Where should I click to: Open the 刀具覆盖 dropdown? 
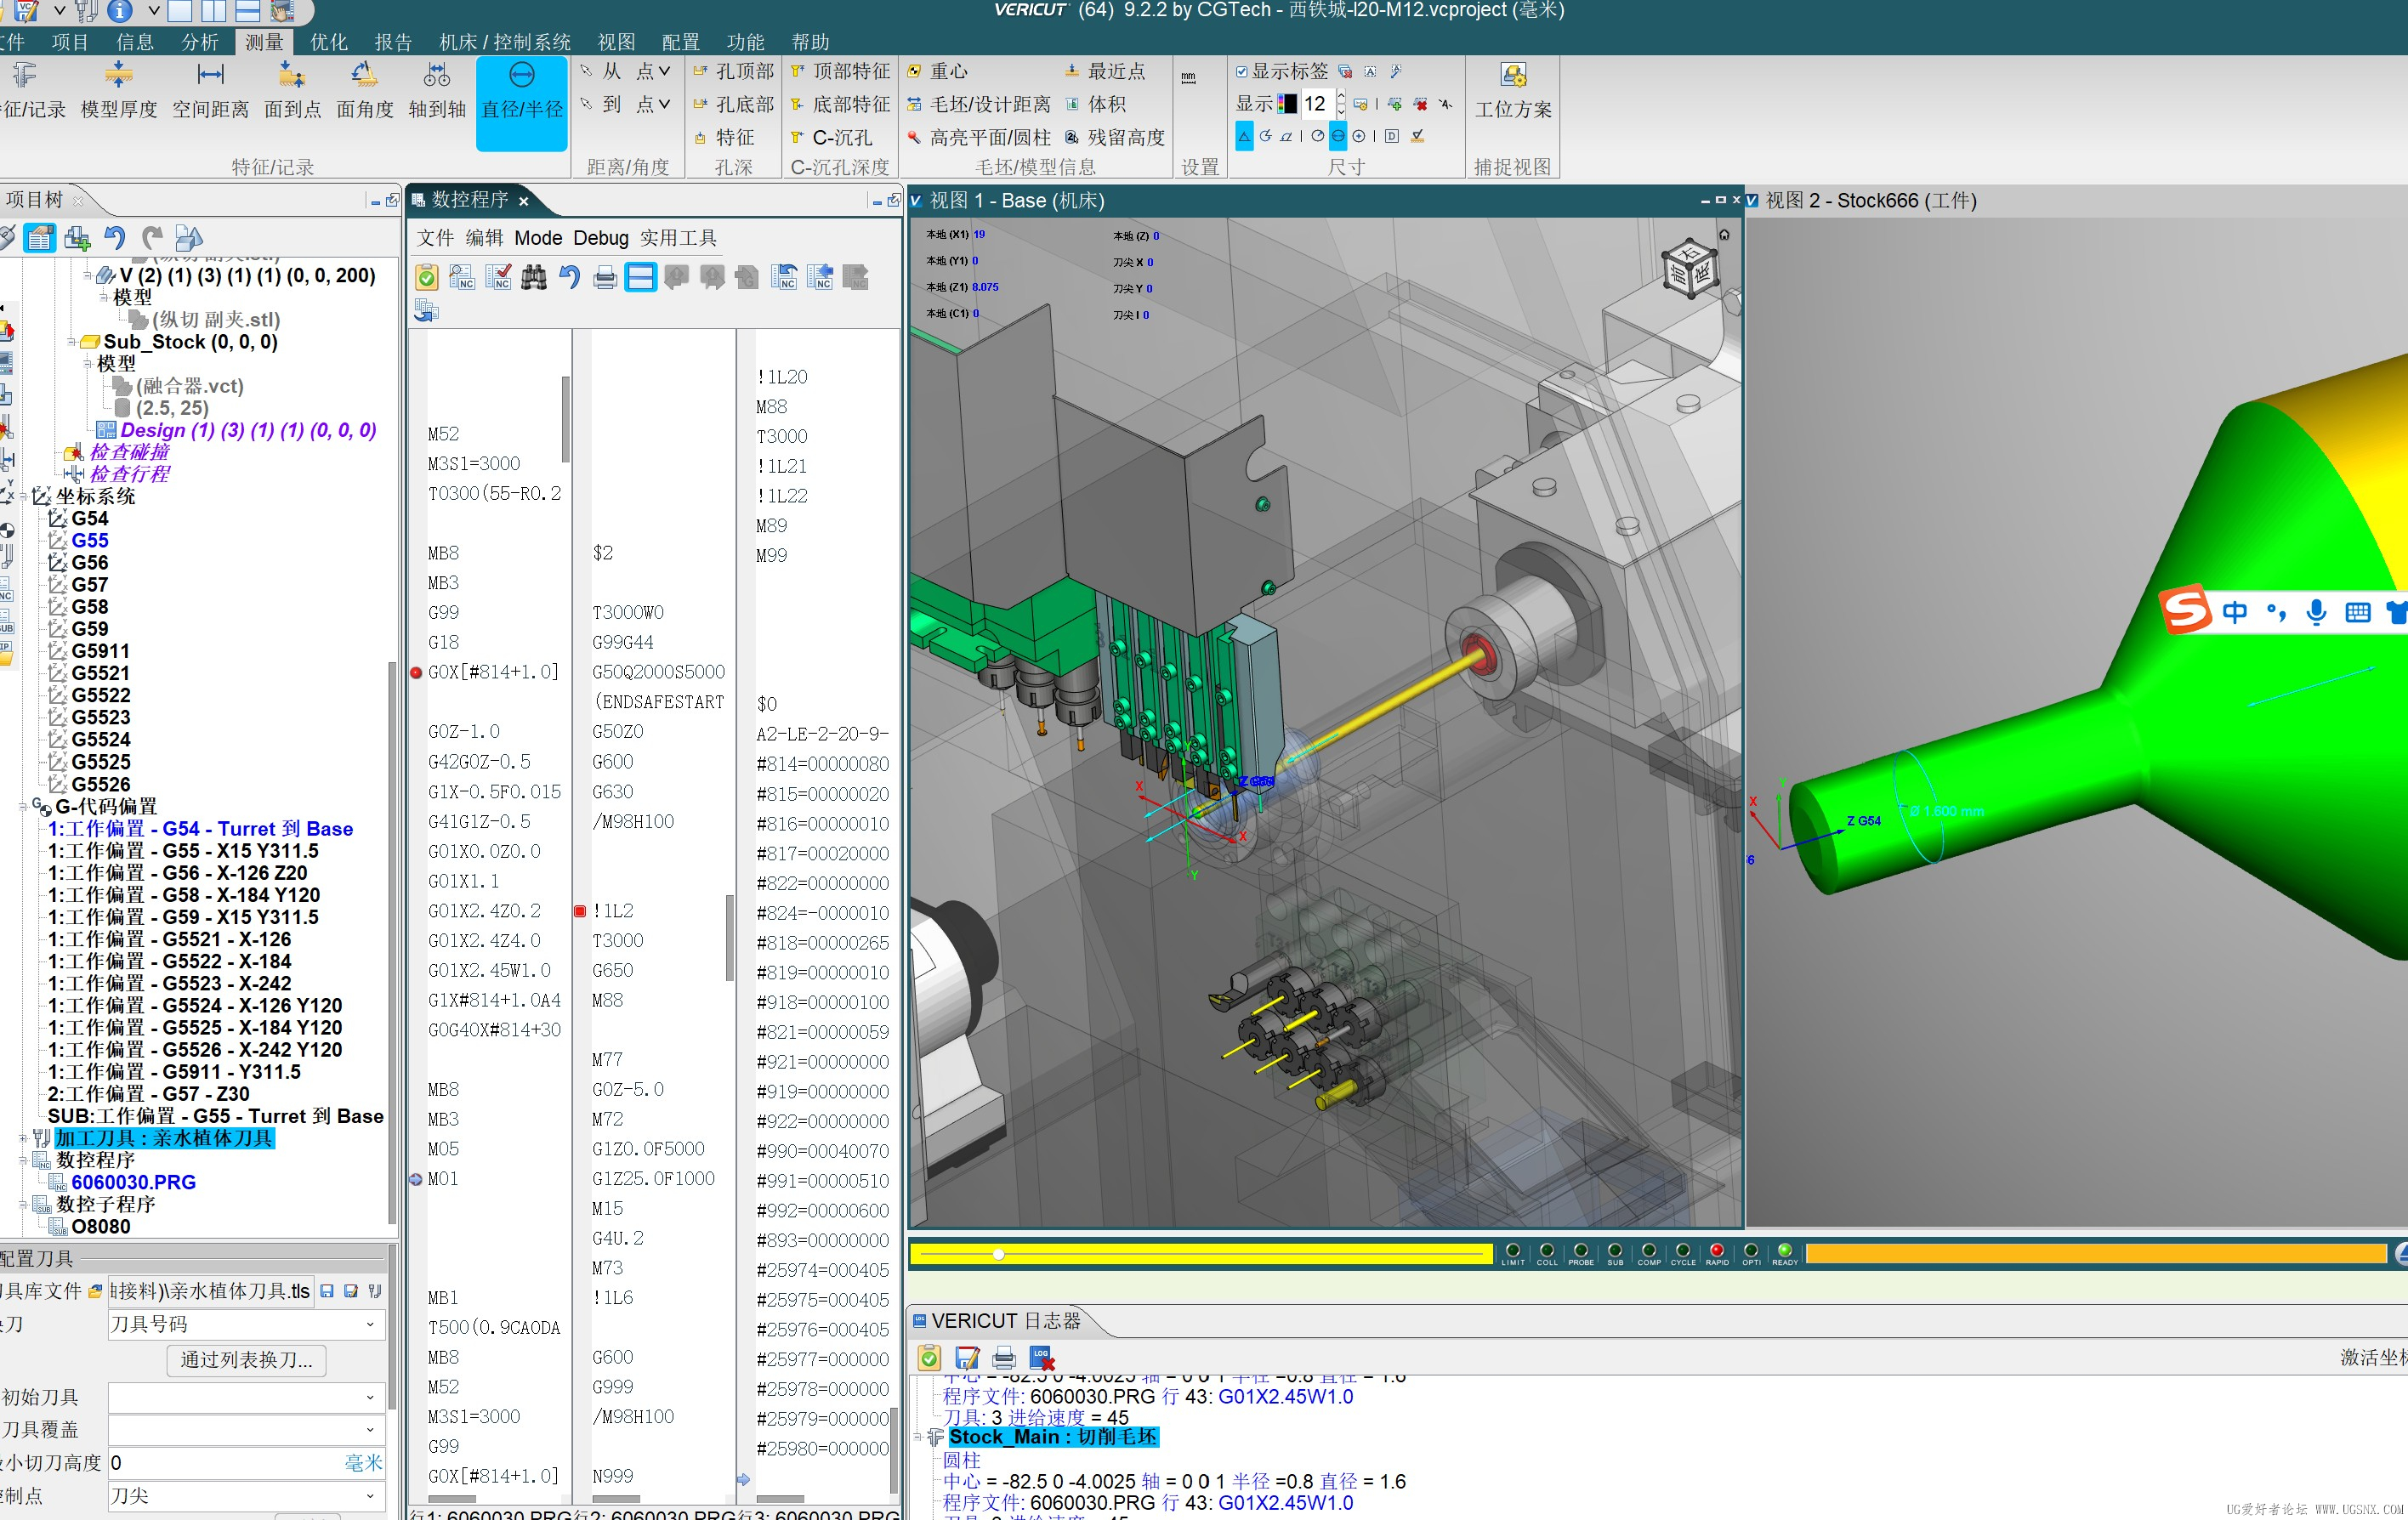[x=245, y=1430]
